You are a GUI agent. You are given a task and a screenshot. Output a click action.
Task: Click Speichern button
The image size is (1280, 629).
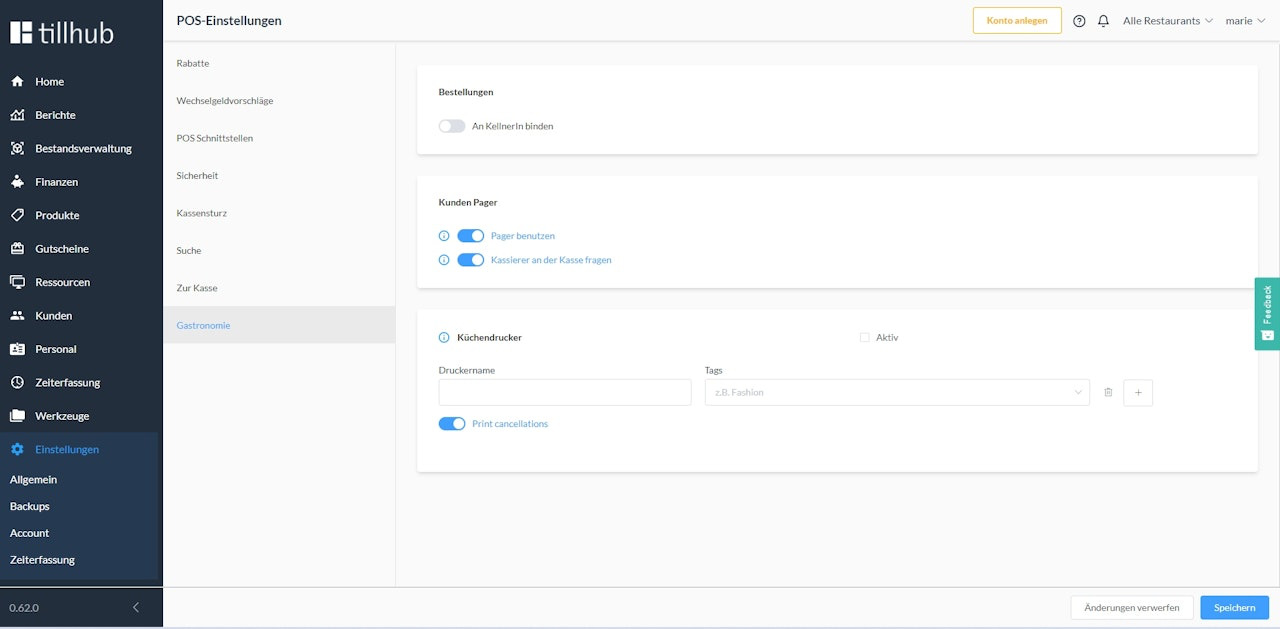pyautogui.click(x=1234, y=607)
